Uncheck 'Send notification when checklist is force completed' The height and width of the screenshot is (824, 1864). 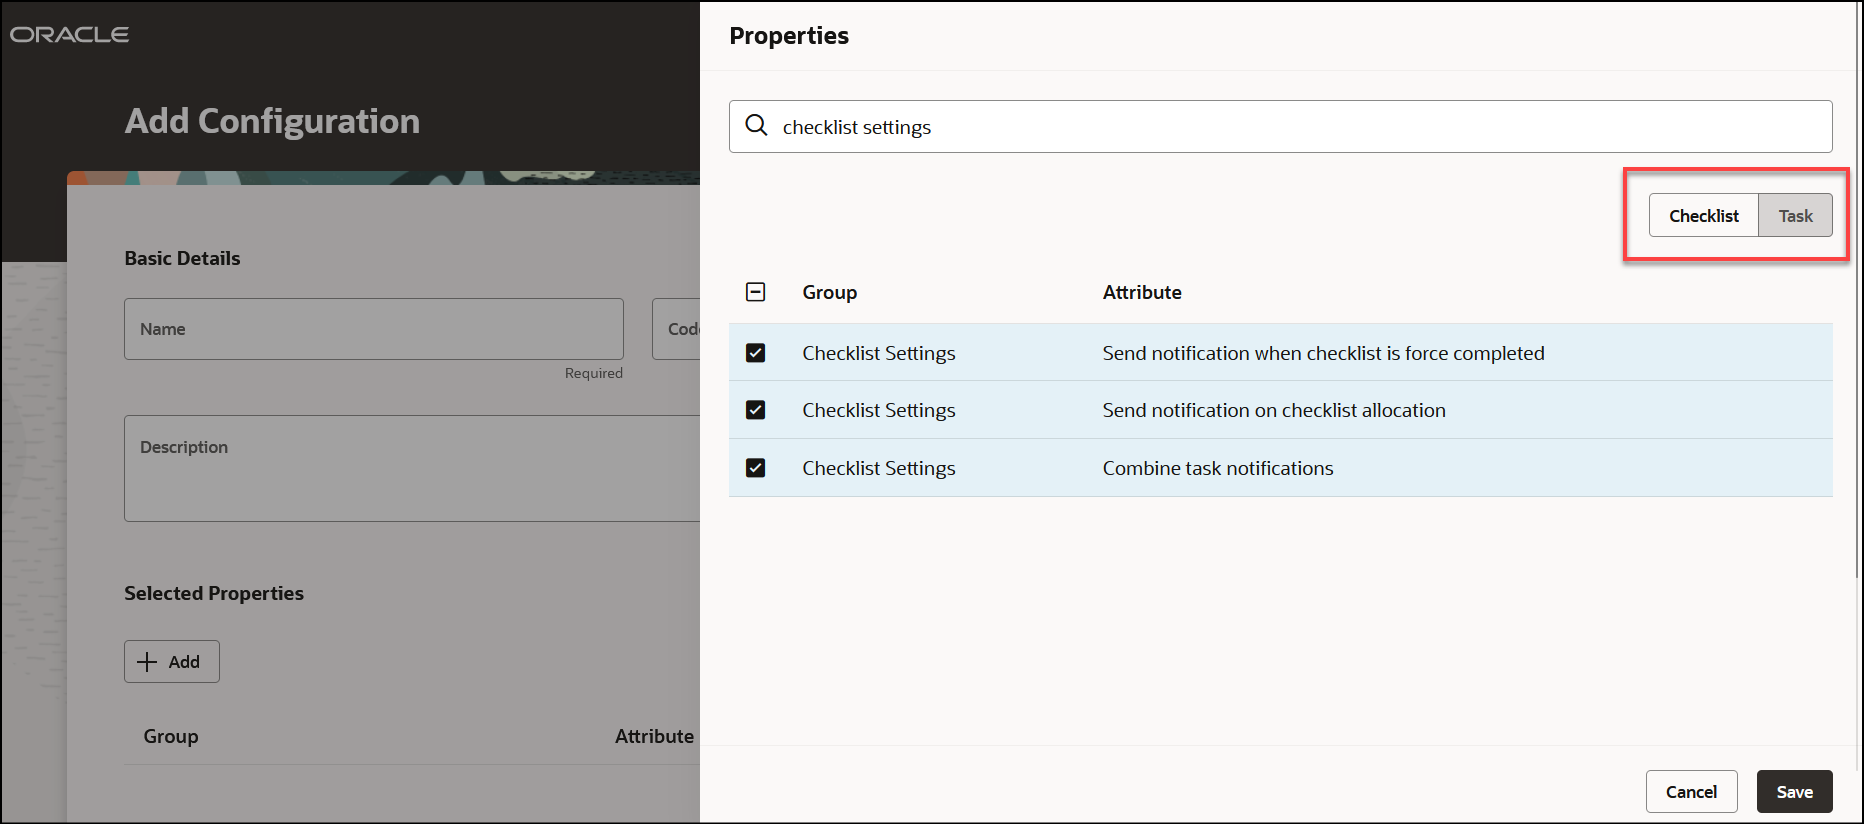click(x=756, y=353)
